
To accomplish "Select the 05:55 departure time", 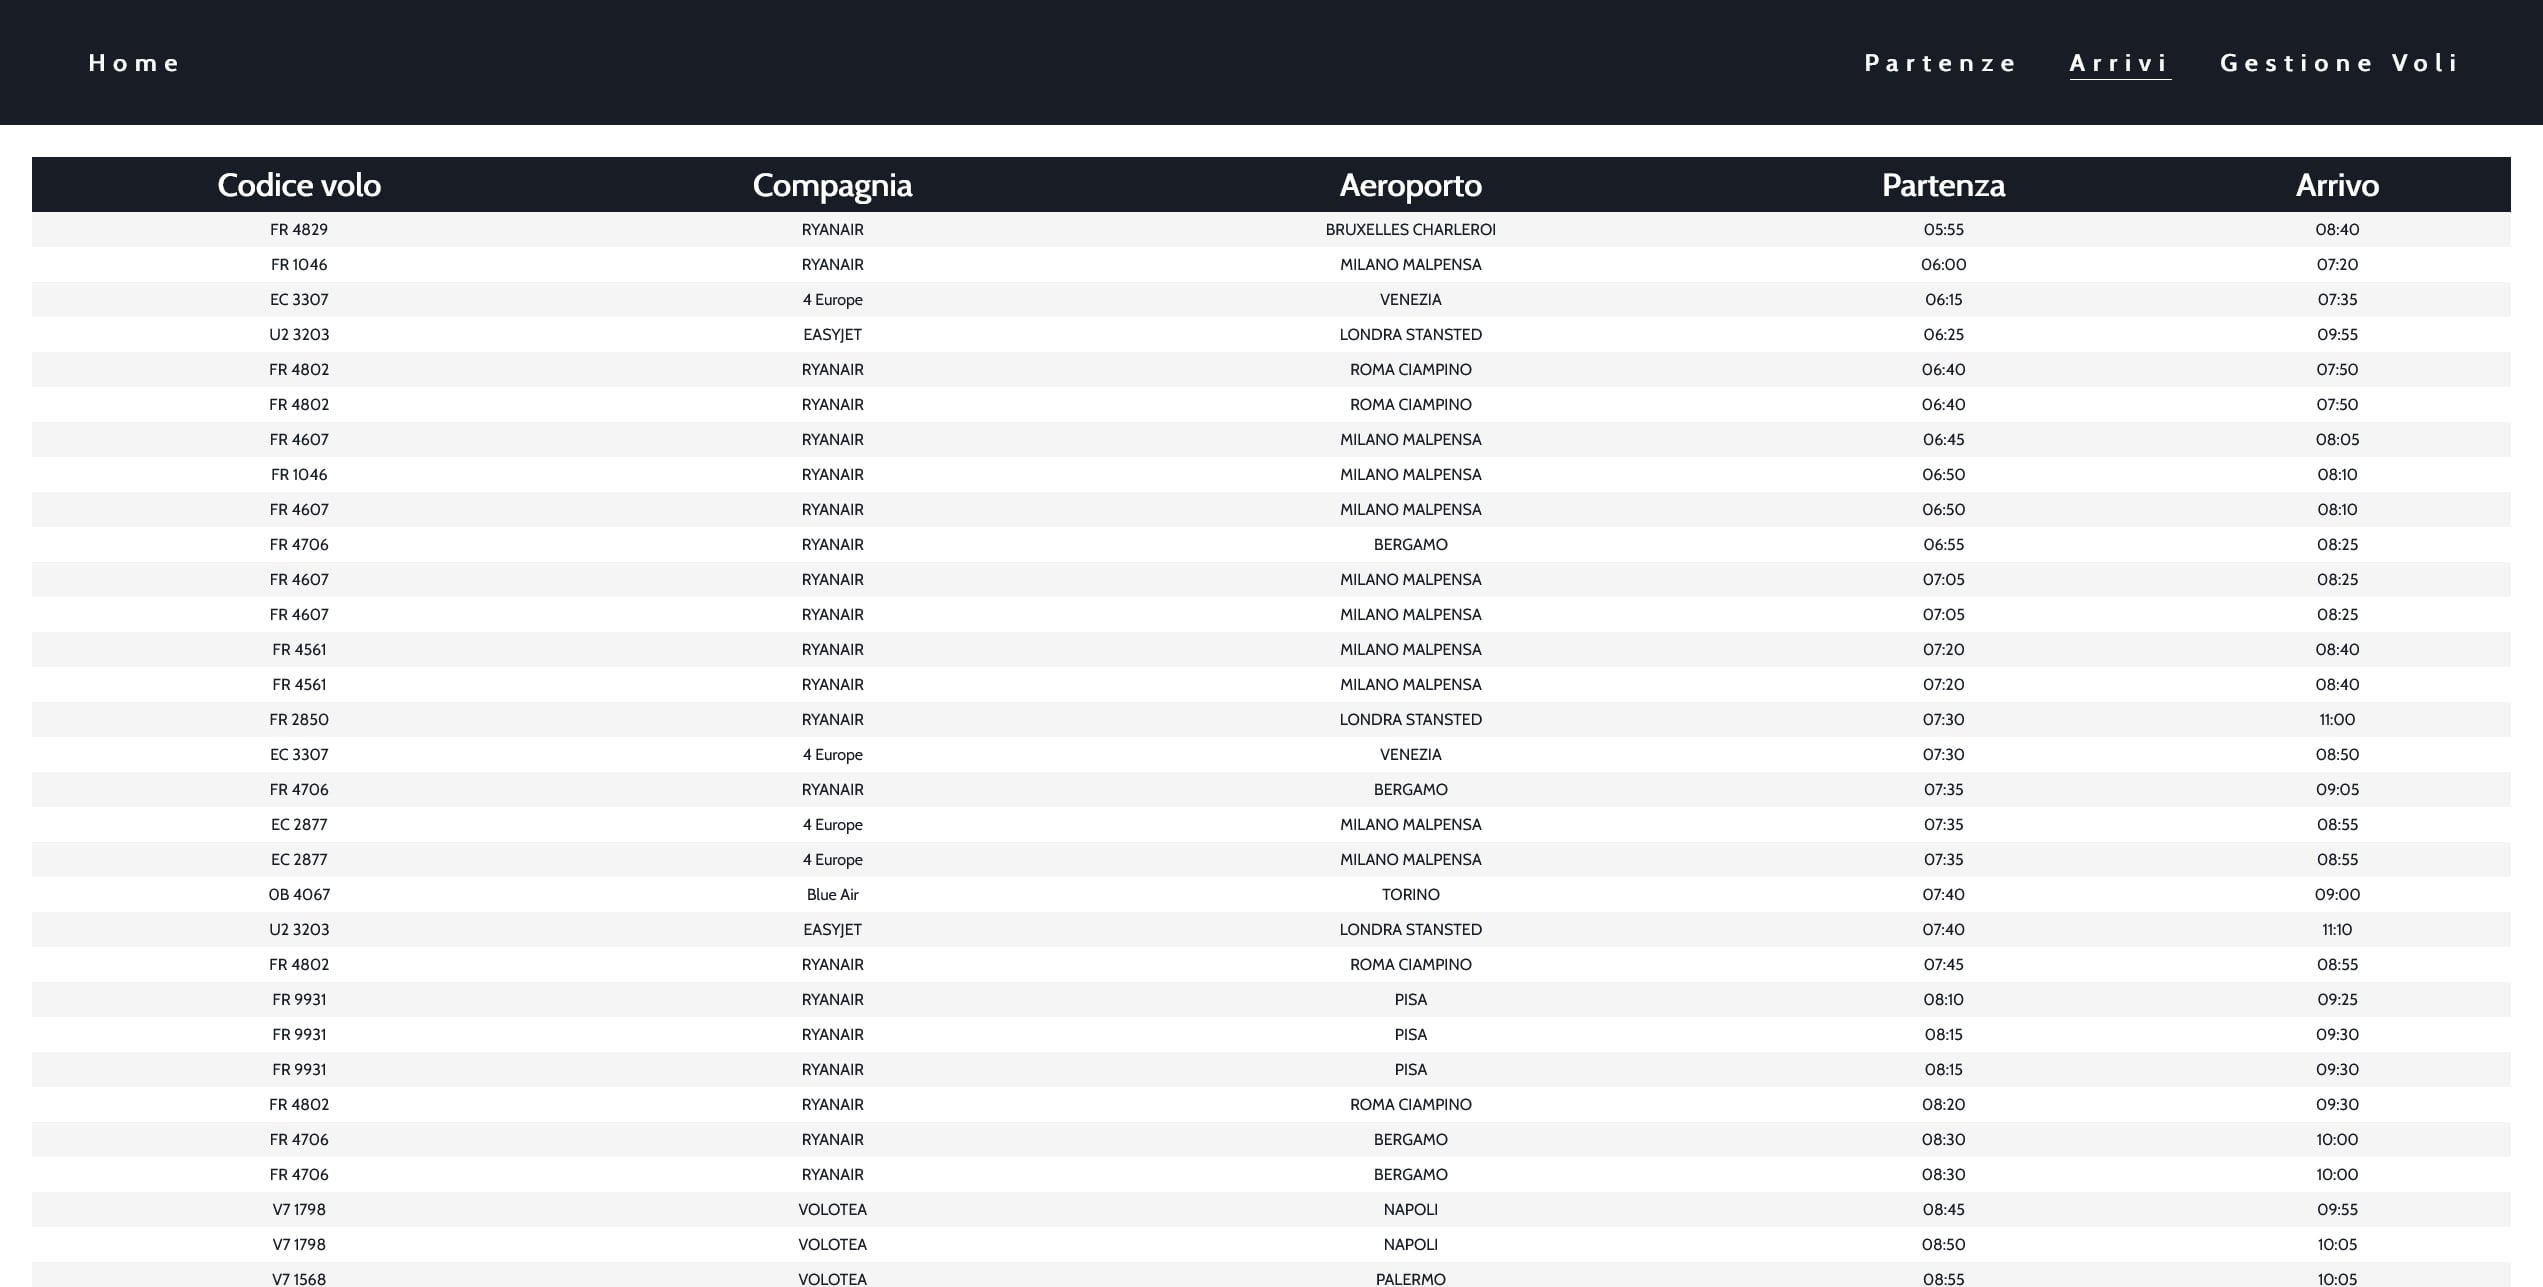I will 1943,229.
